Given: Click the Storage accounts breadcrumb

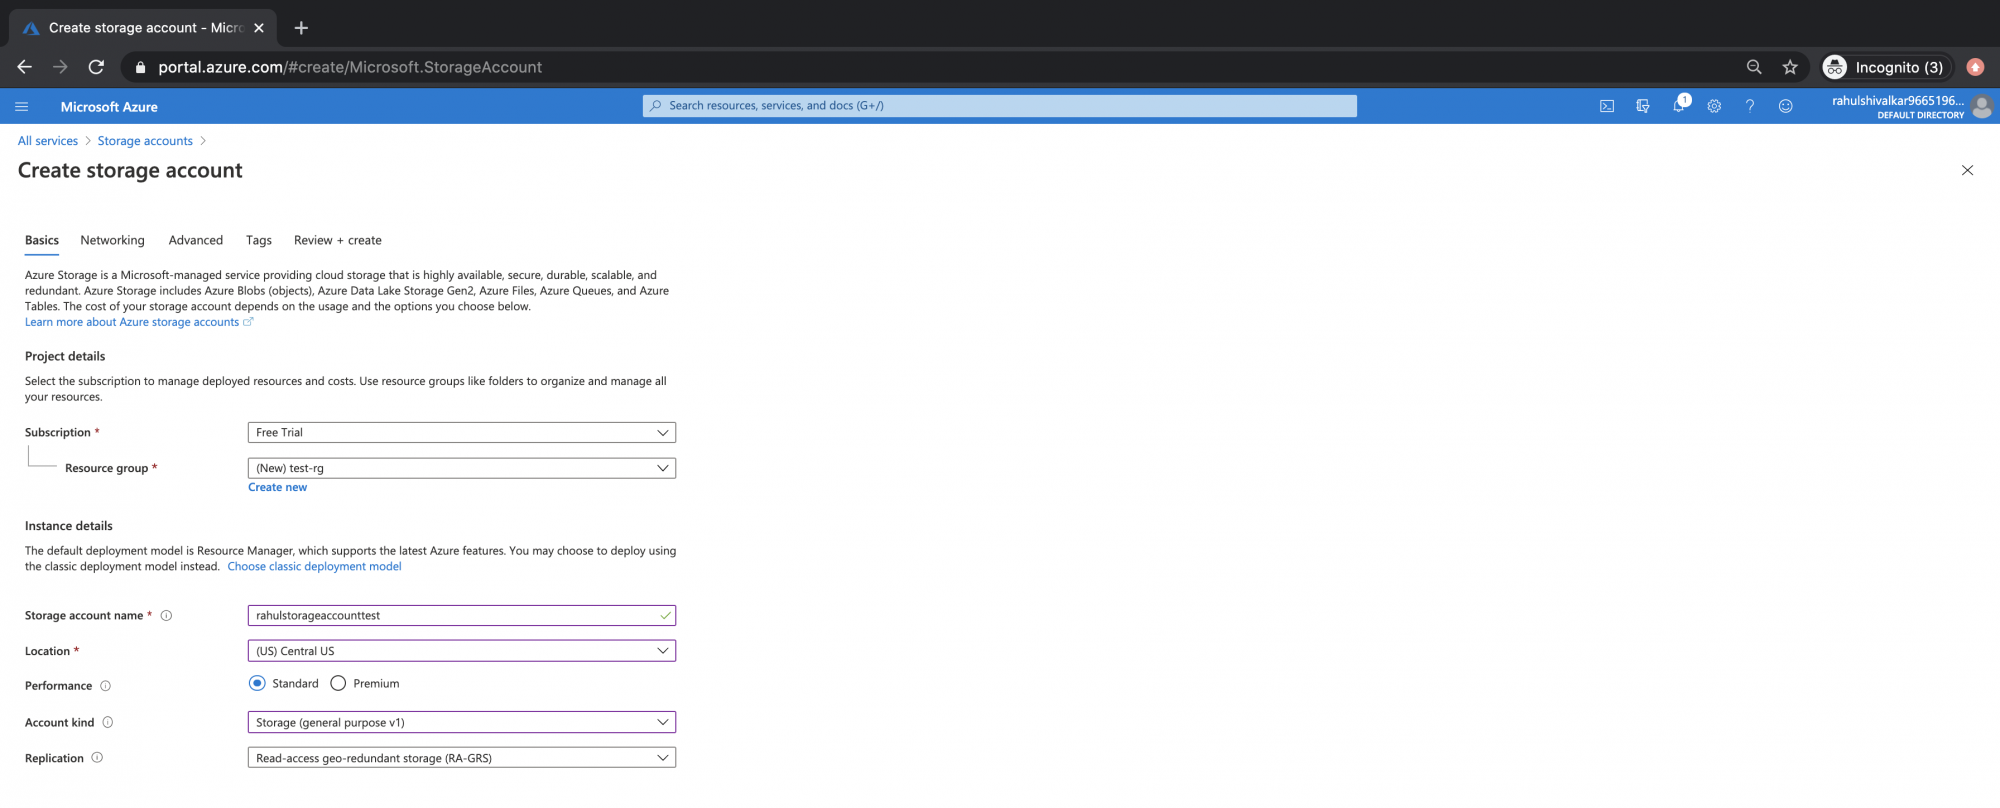Looking at the screenshot, I should [145, 141].
